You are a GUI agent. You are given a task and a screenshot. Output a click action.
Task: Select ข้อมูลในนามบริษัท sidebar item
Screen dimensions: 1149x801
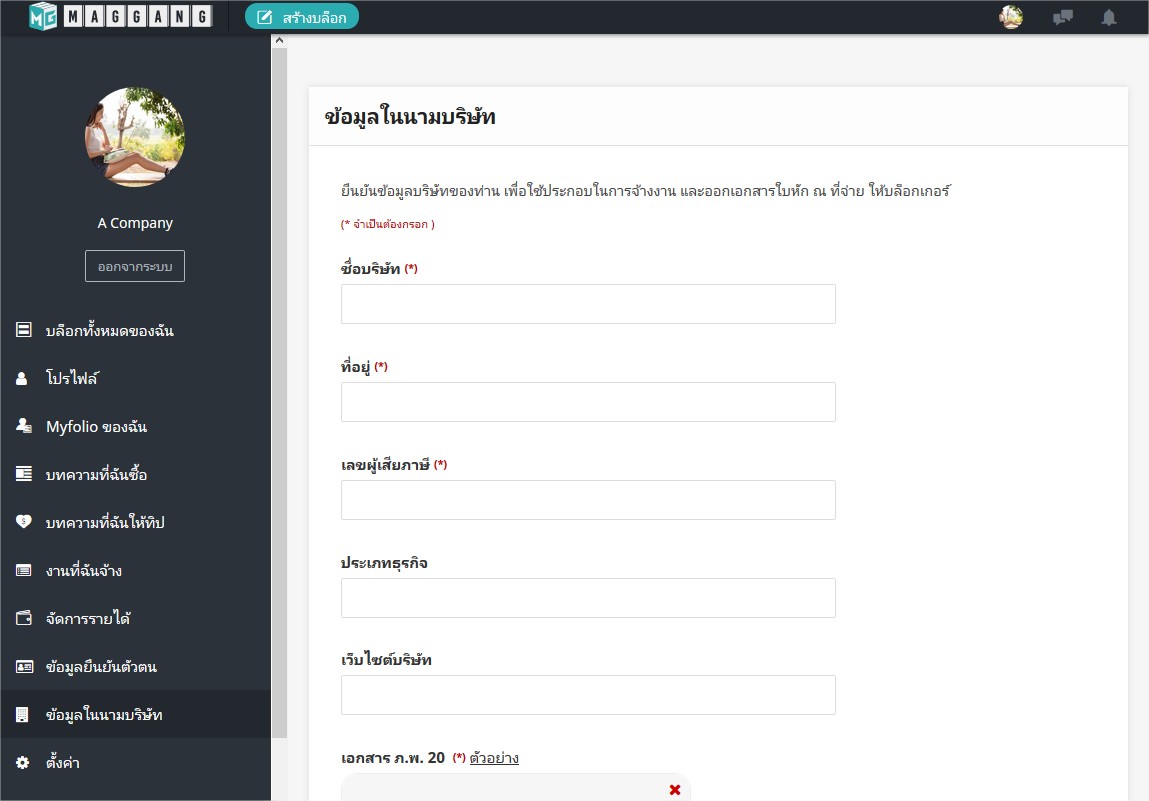coord(136,715)
